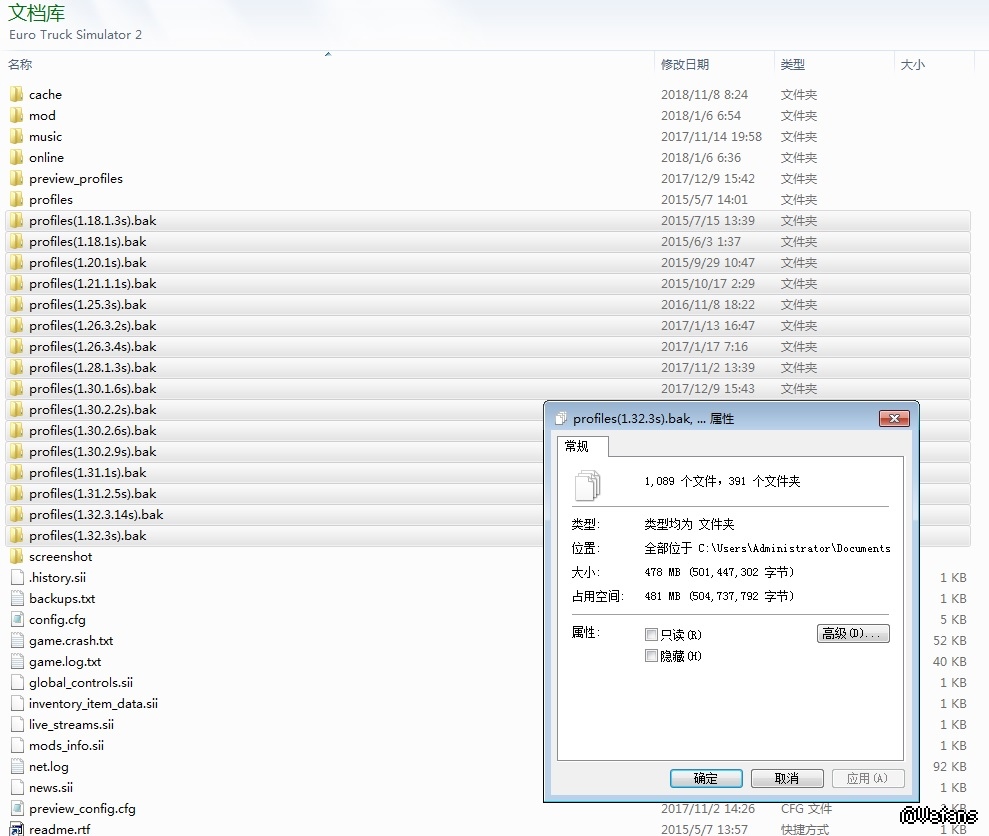Click the 应用(A) button

867,779
